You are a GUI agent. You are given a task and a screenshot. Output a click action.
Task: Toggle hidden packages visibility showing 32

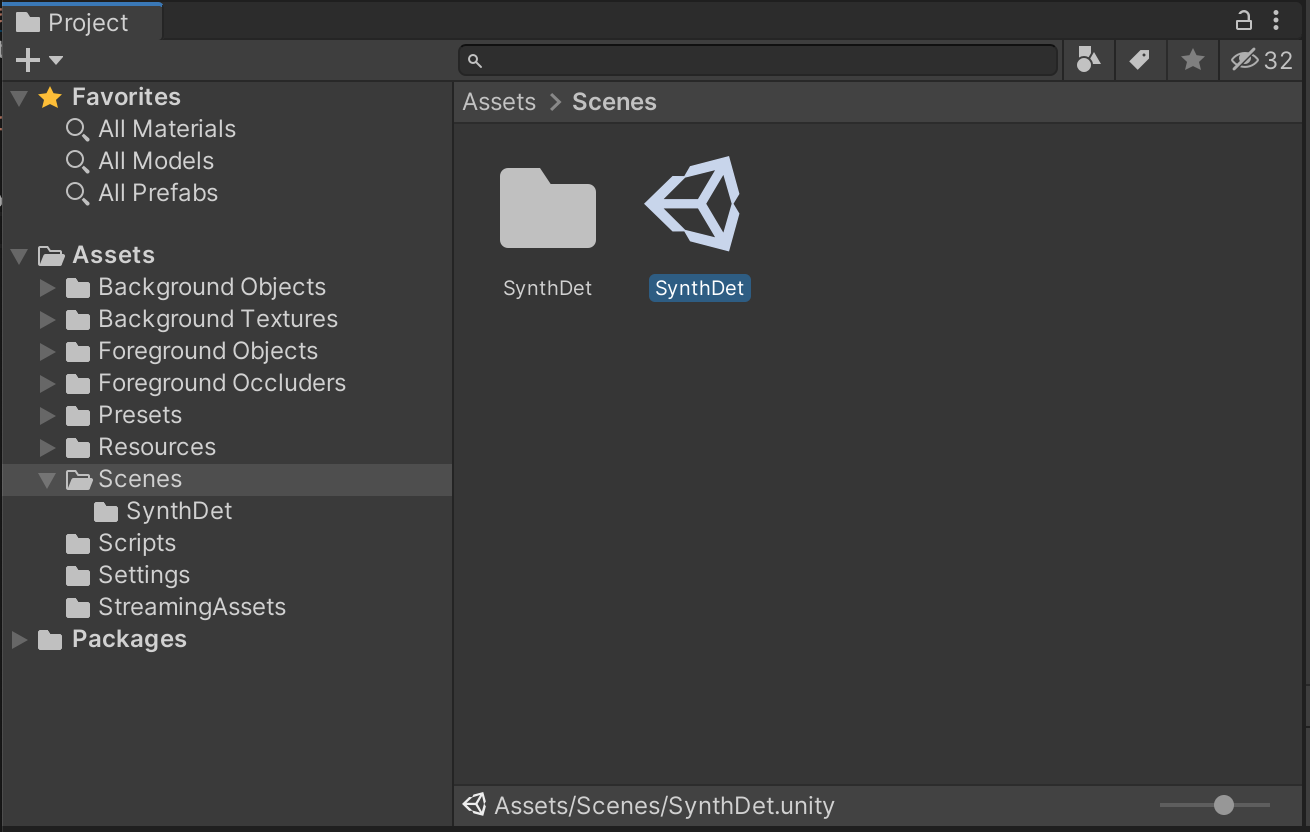tap(1262, 61)
